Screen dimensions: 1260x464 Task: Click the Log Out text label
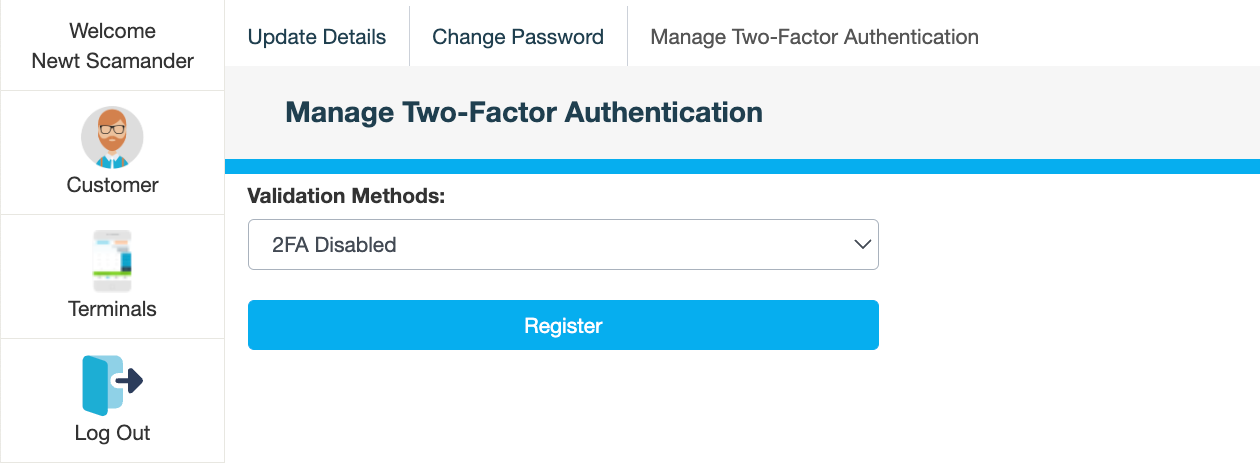point(112,433)
